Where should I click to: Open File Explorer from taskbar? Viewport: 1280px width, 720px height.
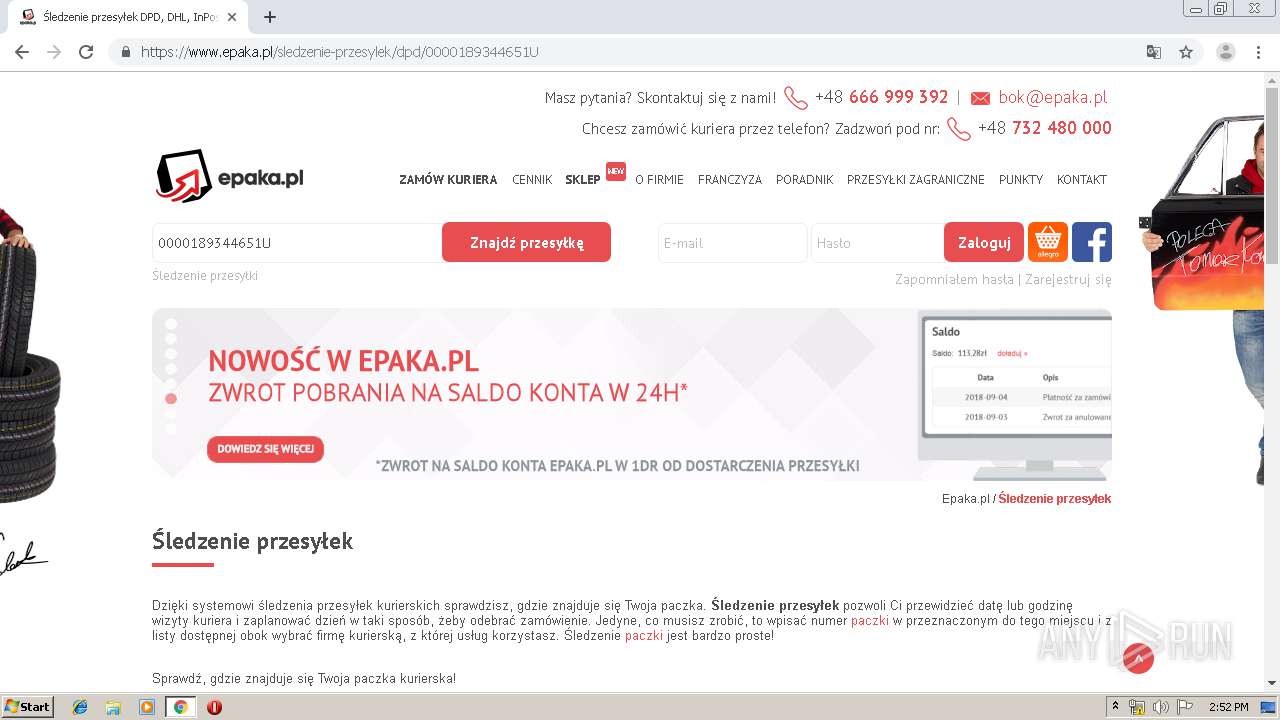(x=113, y=707)
